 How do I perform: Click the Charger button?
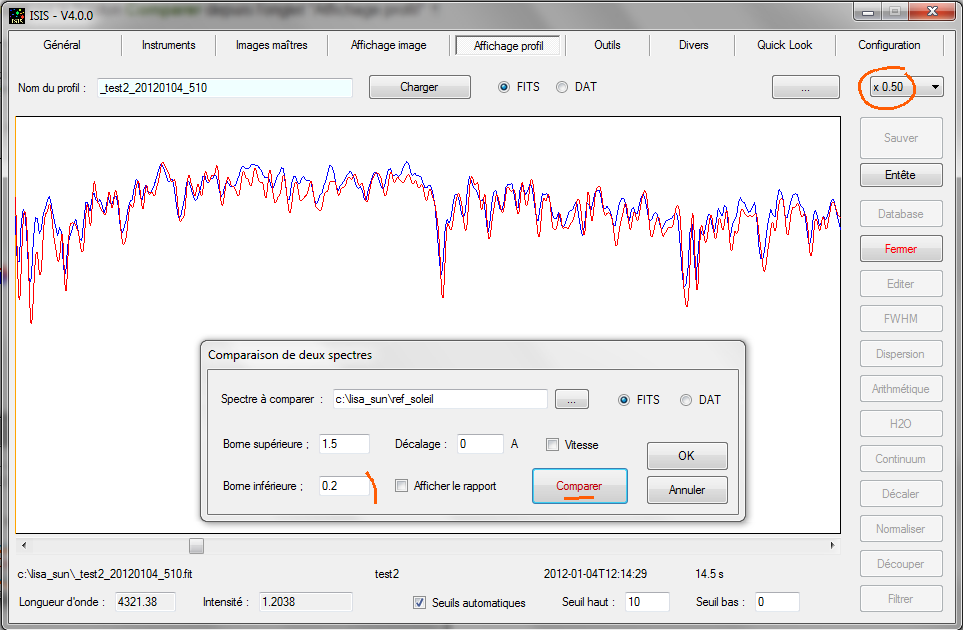(419, 87)
